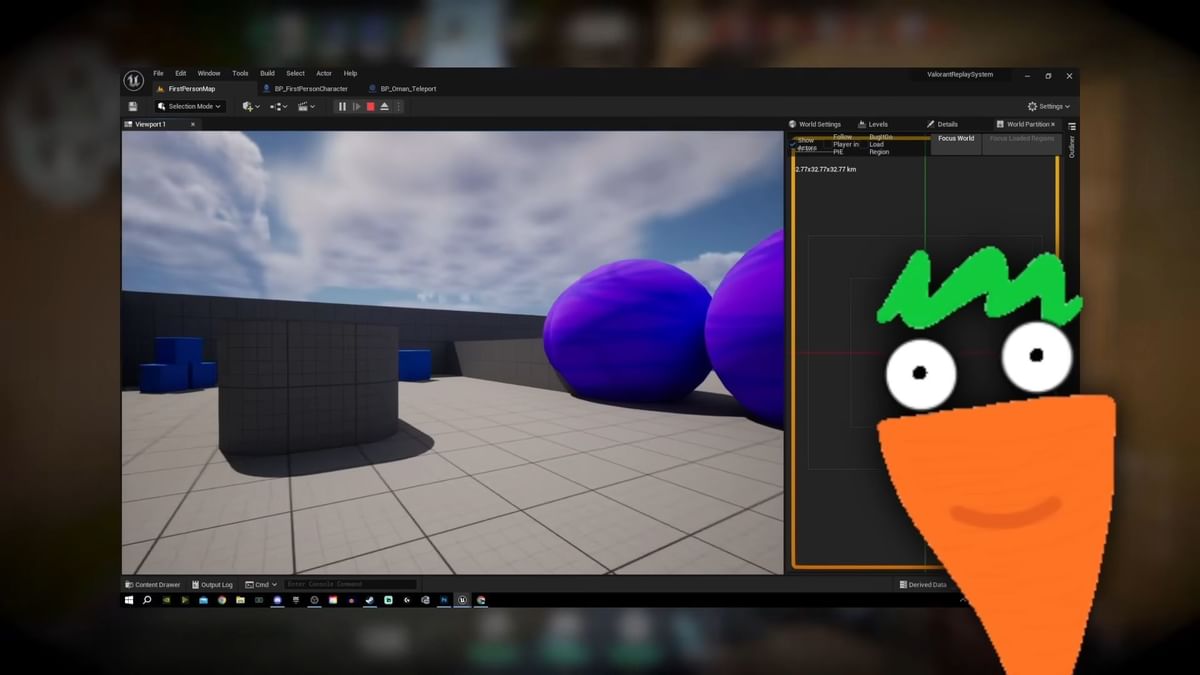Open the Build menu
Image resolution: width=1200 pixels, height=675 pixels.
coord(266,73)
